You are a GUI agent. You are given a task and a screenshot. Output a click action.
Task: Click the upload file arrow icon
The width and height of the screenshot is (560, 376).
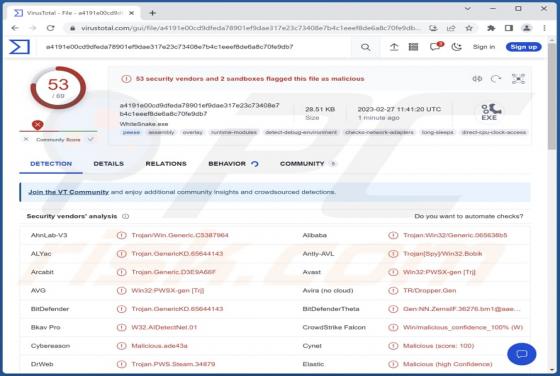(394, 47)
